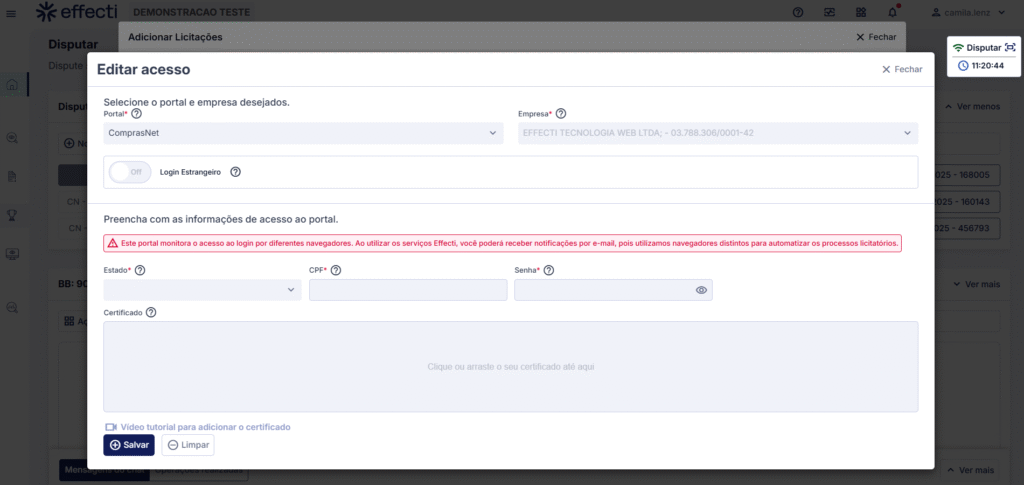Click the help icon beside Estado label
Screen dimensions: 1024x485
click(140, 270)
